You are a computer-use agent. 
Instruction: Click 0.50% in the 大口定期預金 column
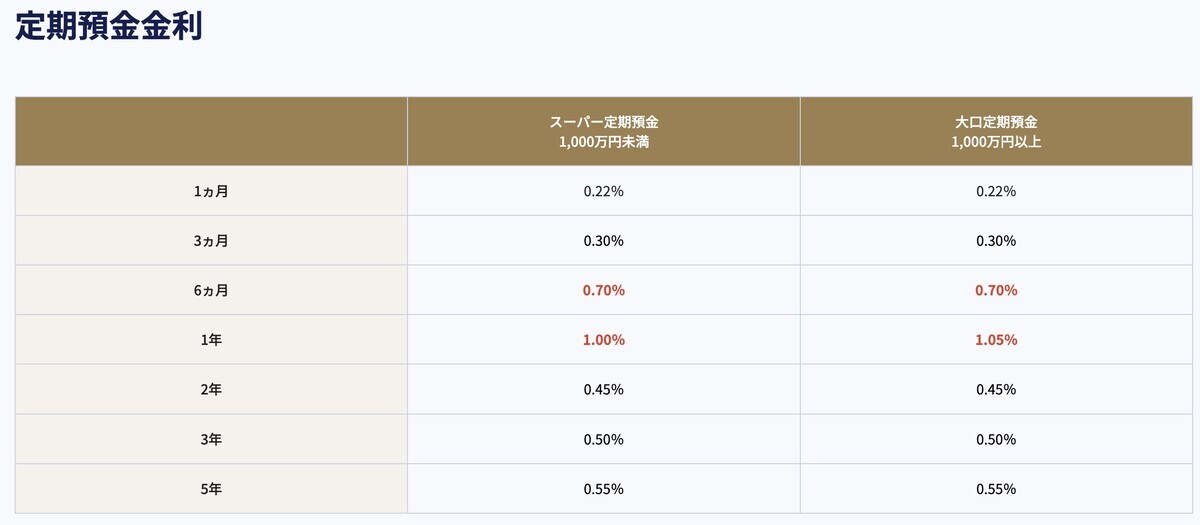[x=996, y=440]
